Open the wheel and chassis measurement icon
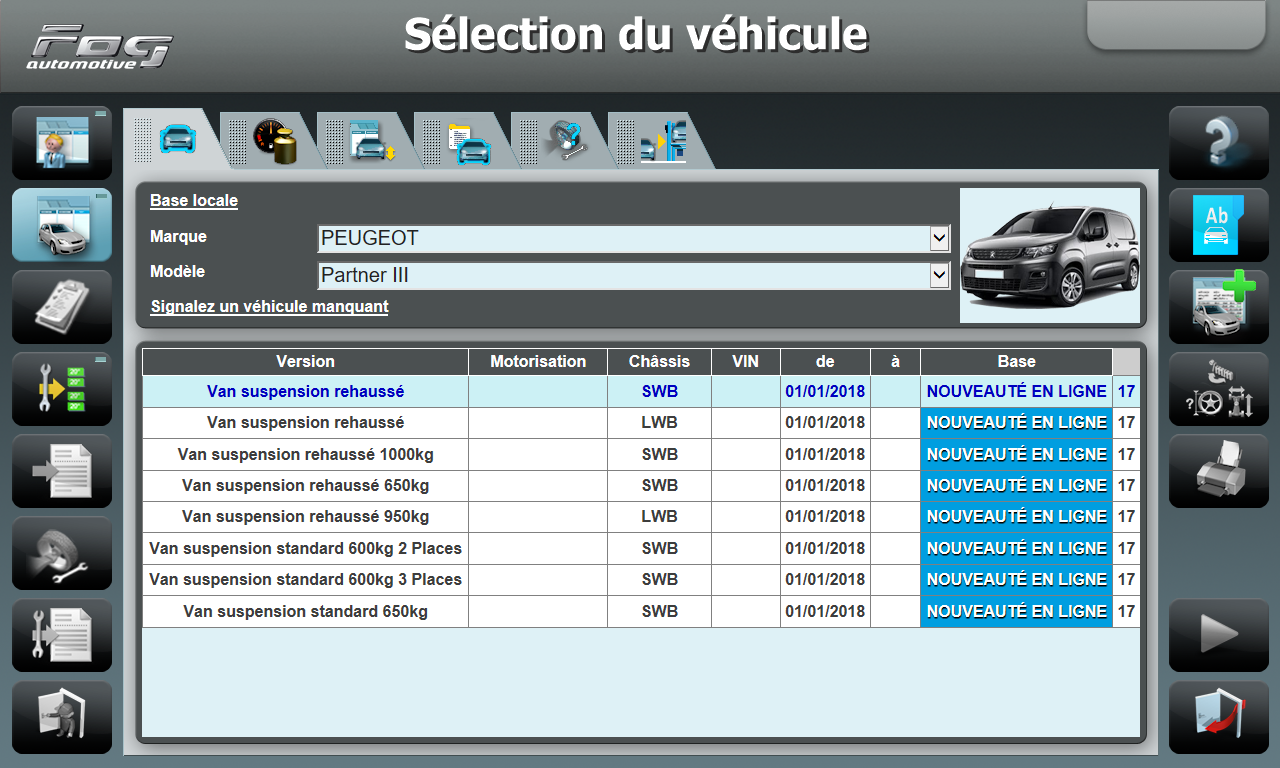The width and height of the screenshot is (1280, 768). pyautogui.click(x=1218, y=389)
